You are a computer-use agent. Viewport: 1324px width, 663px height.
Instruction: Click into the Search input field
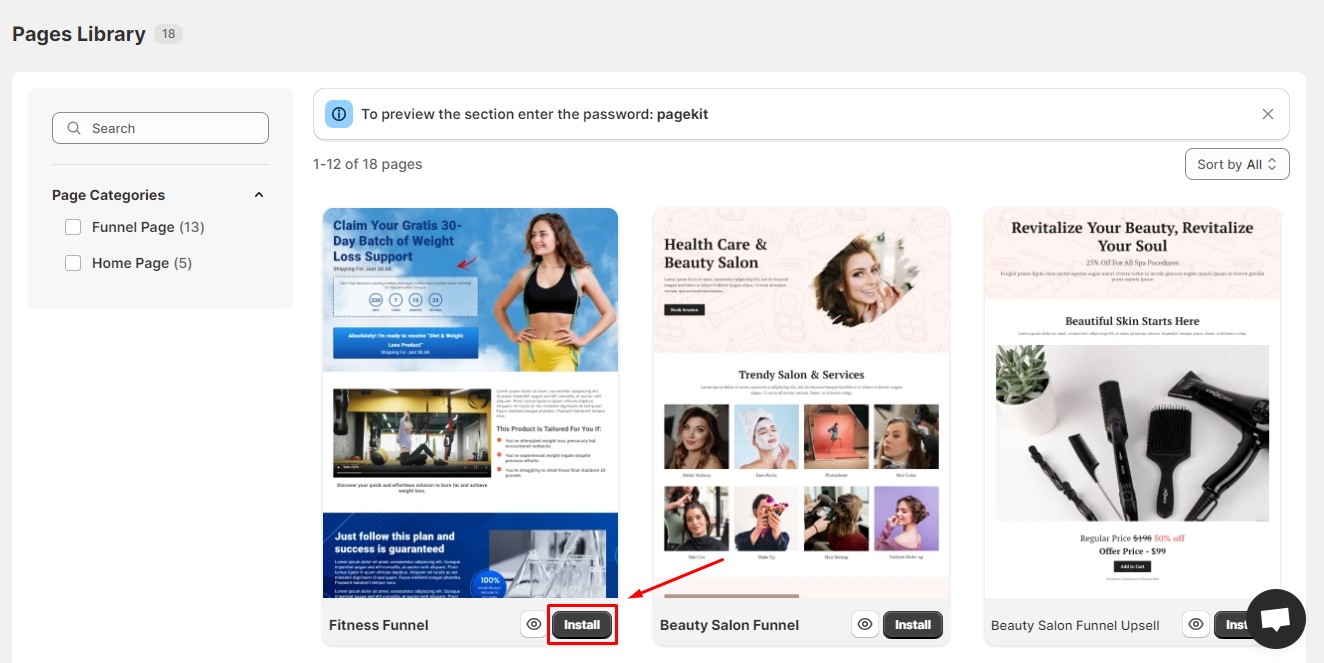[170, 128]
